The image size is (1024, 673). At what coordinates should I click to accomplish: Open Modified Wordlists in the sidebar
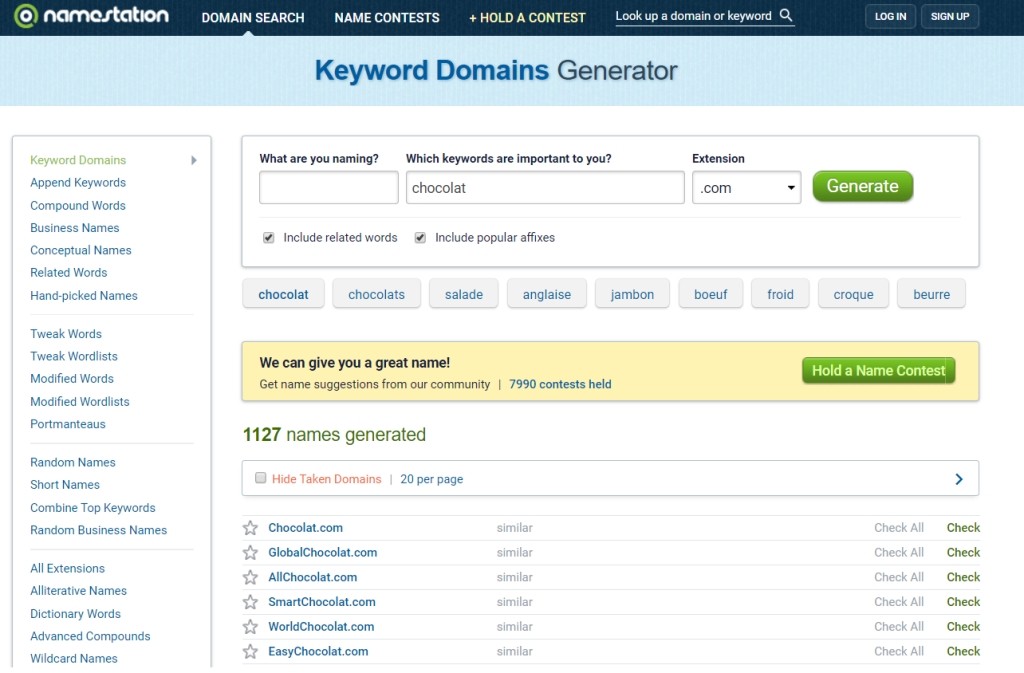click(80, 401)
